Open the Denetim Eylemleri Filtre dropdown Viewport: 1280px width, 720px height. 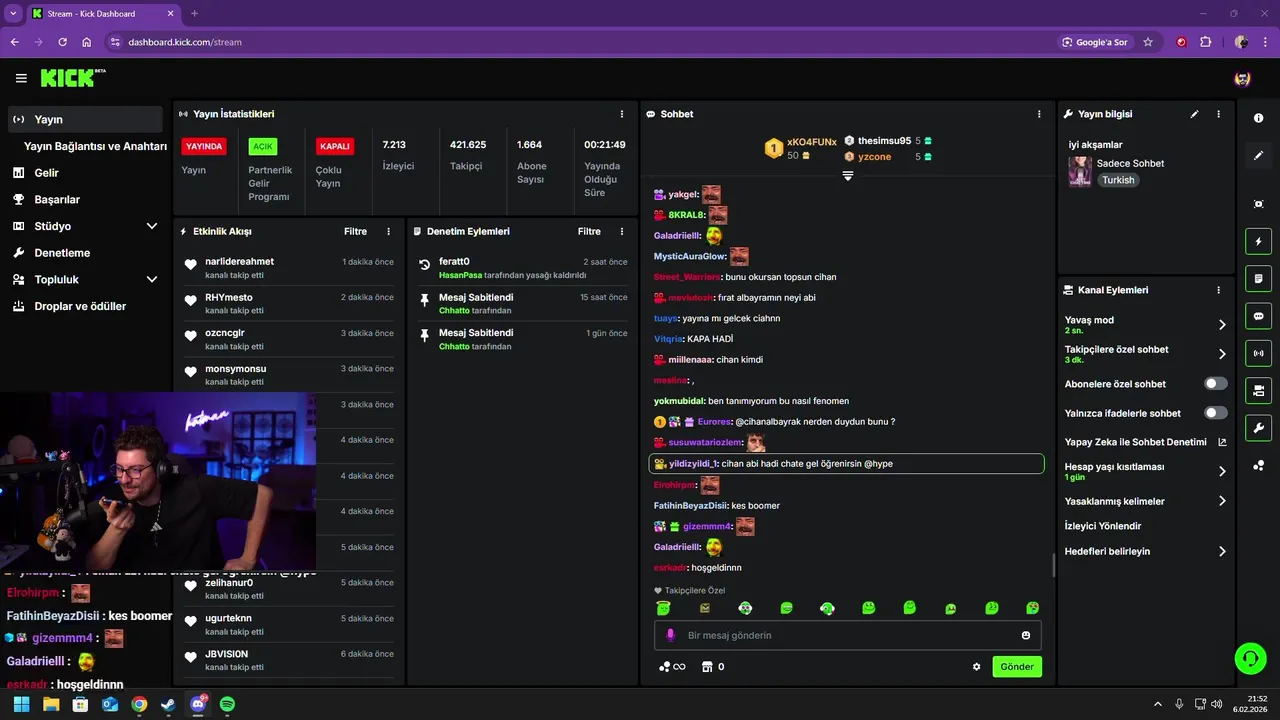pyautogui.click(x=589, y=231)
